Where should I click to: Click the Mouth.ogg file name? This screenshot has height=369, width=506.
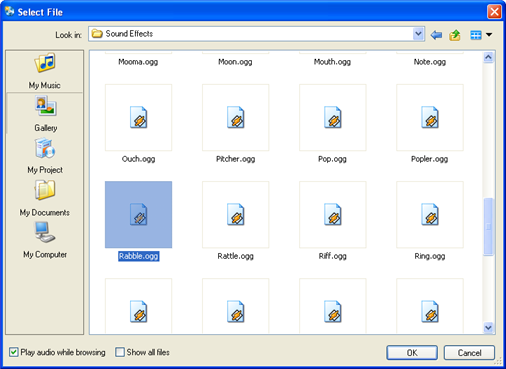point(332,62)
